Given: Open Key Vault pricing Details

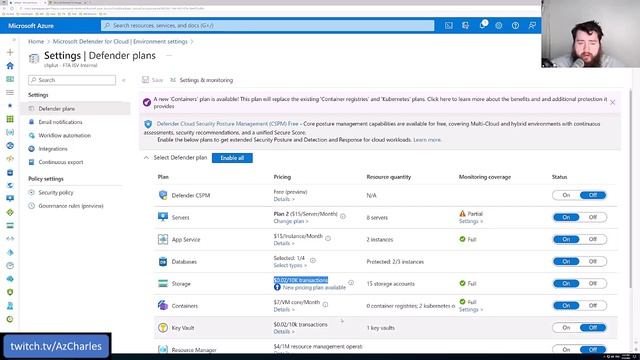Looking at the screenshot, I should (x=284, y=331).
